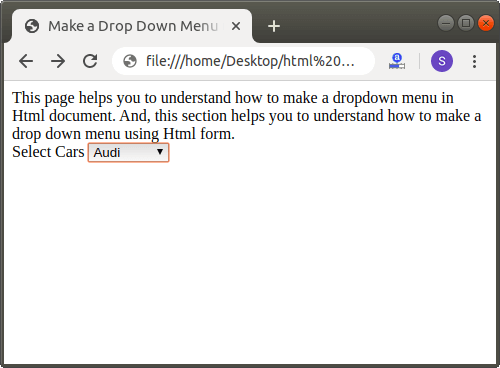Open the Select Cars dropdown showing Audi
Image resolution: width=500 pixels, height=368 pixels.
[128, 153]
